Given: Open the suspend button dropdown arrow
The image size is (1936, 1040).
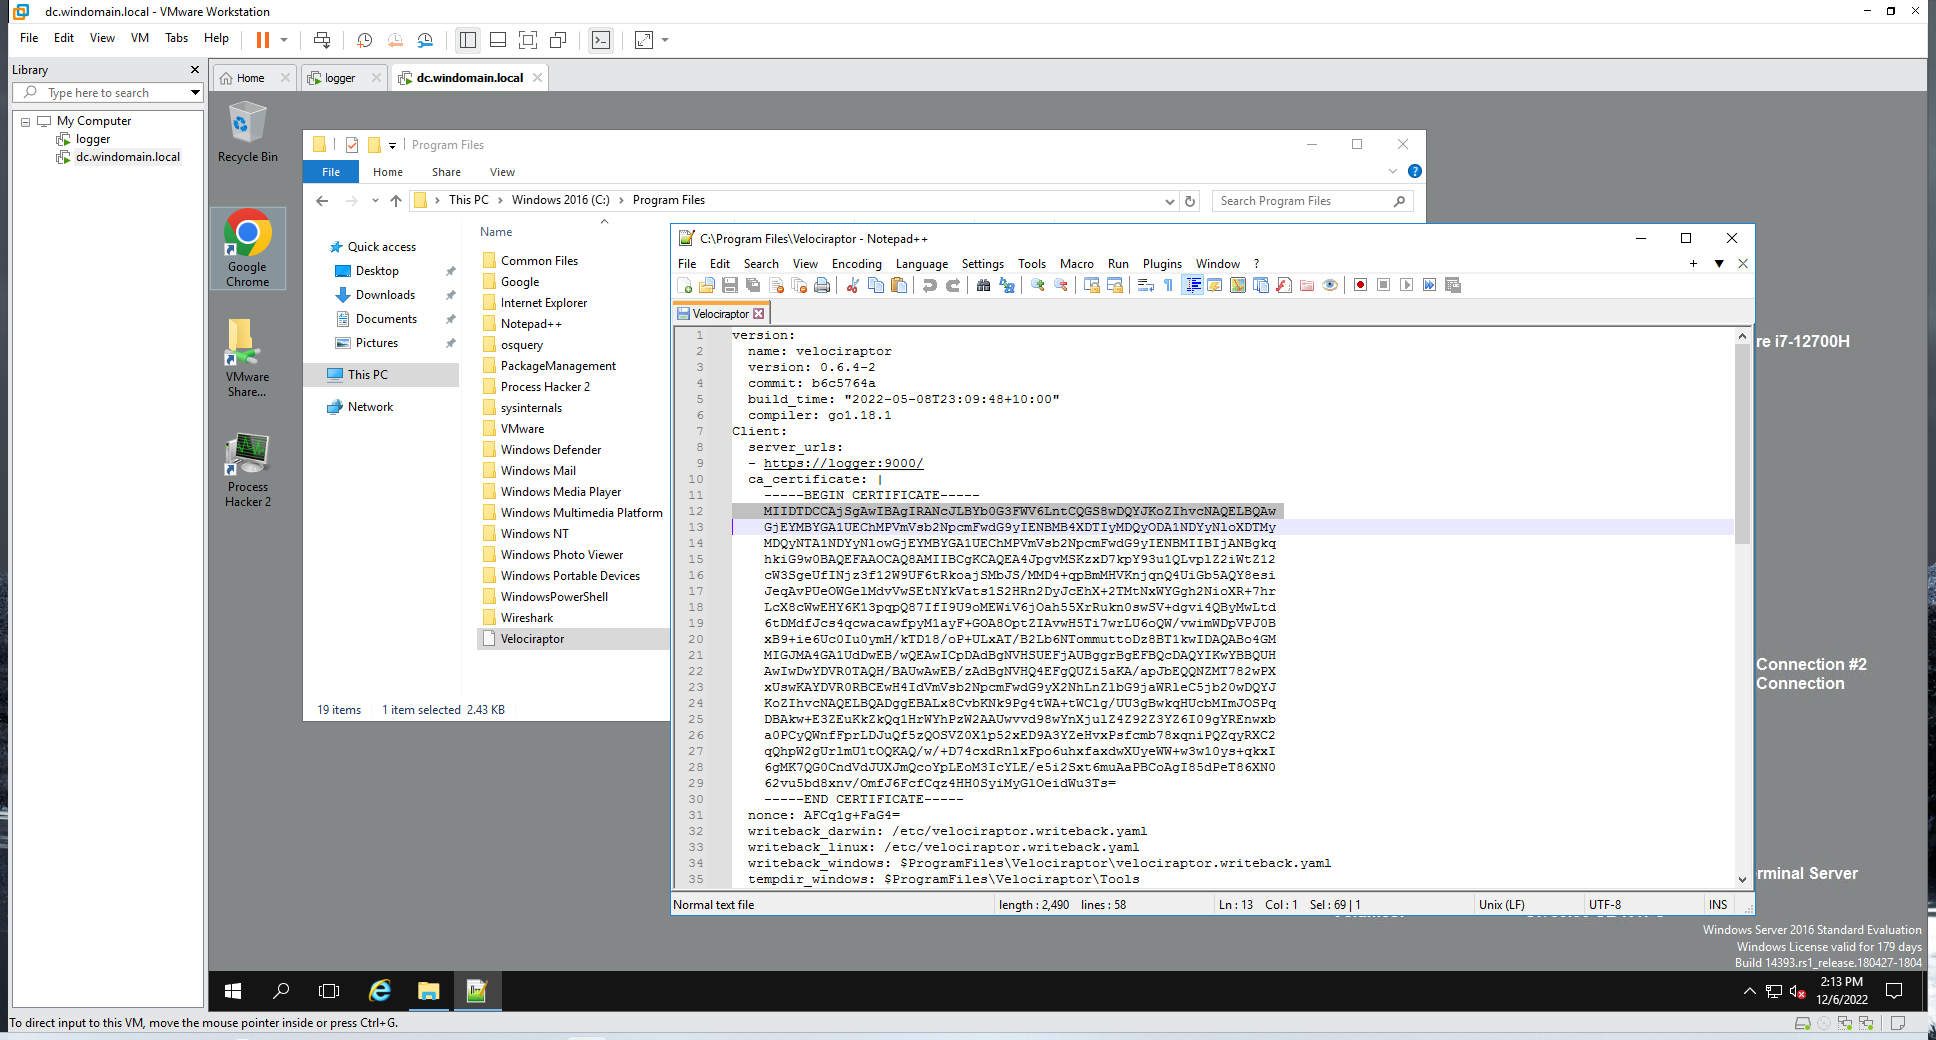Looking at the screenshot, I should pos(284,40).
